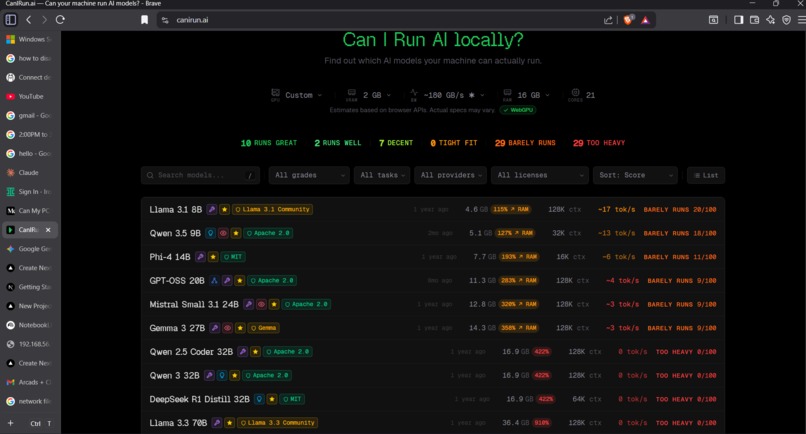The height and width of the screenshot is (434, 806).
Task: Open the All grades filter dropdown
Action: 309,175
